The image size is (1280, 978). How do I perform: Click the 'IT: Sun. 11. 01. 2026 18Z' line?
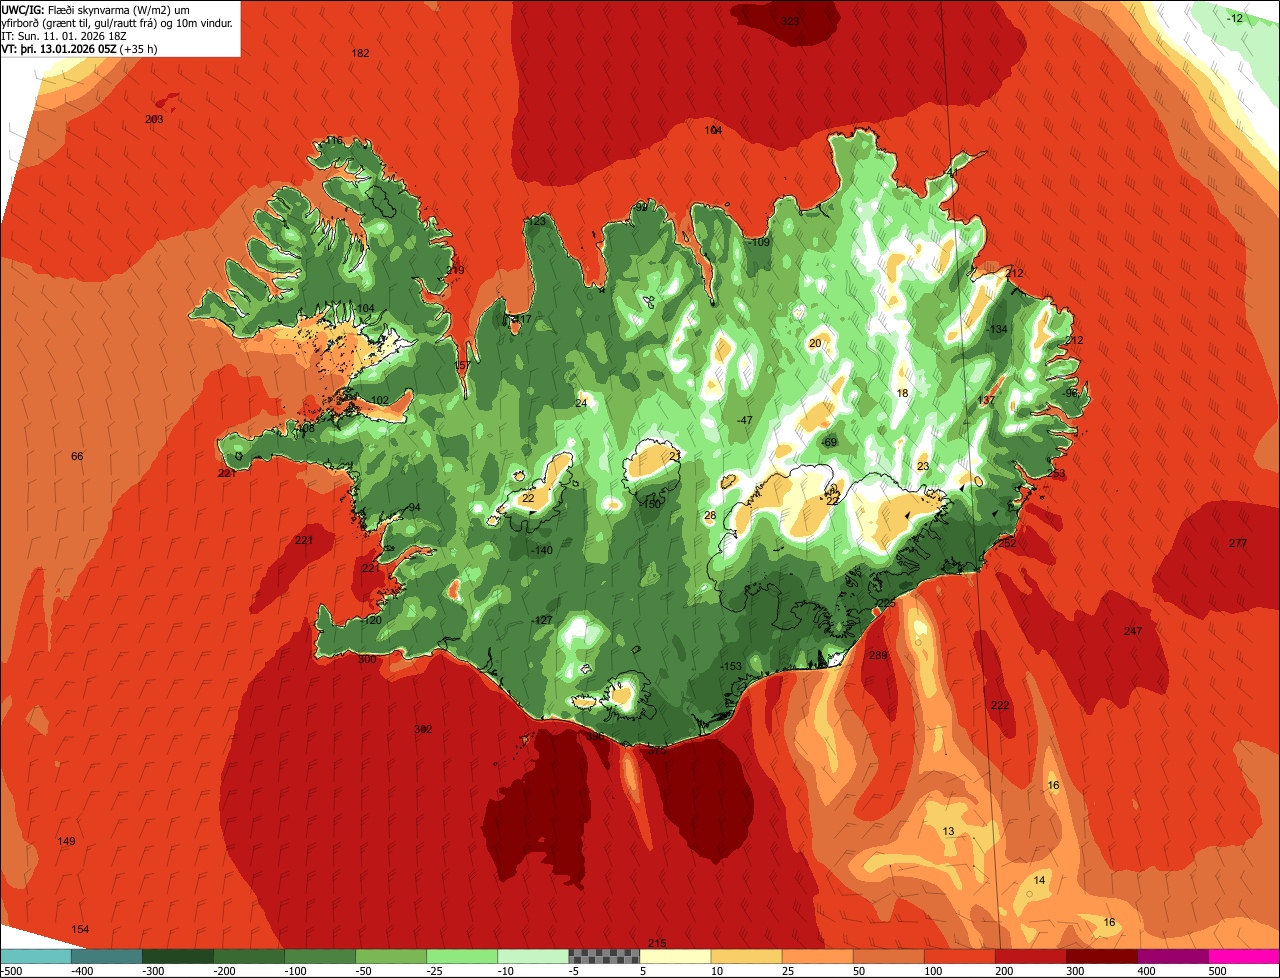click(x=63, y=35)
